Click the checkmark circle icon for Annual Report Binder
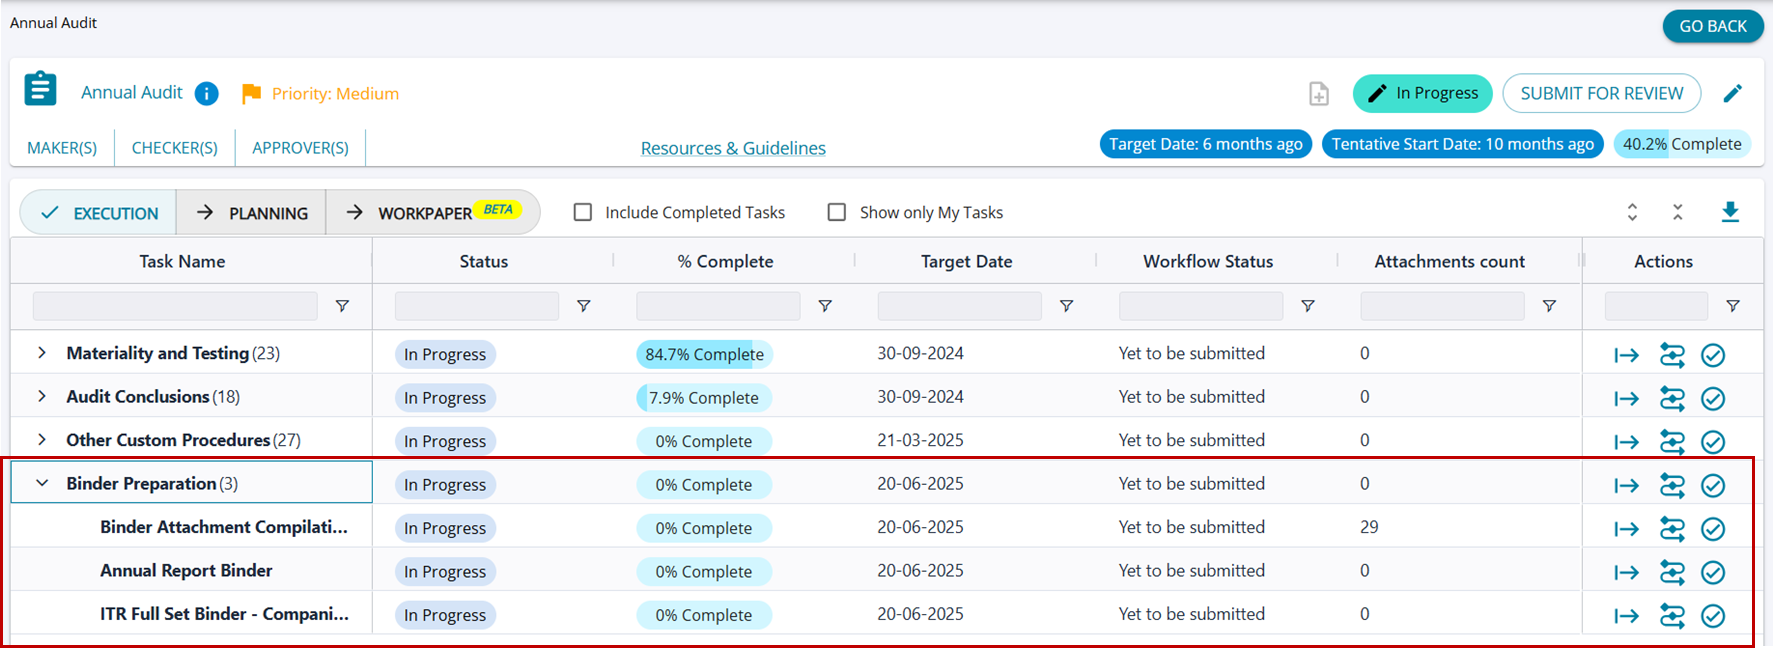 coord(1713,572)
